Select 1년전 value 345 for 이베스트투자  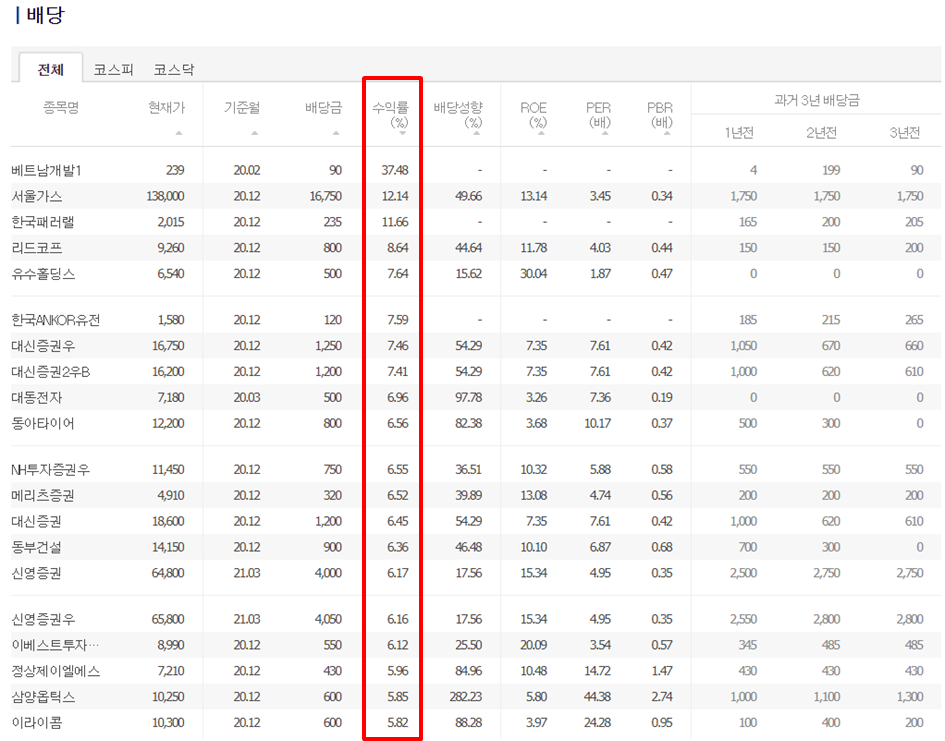point(747,645)
